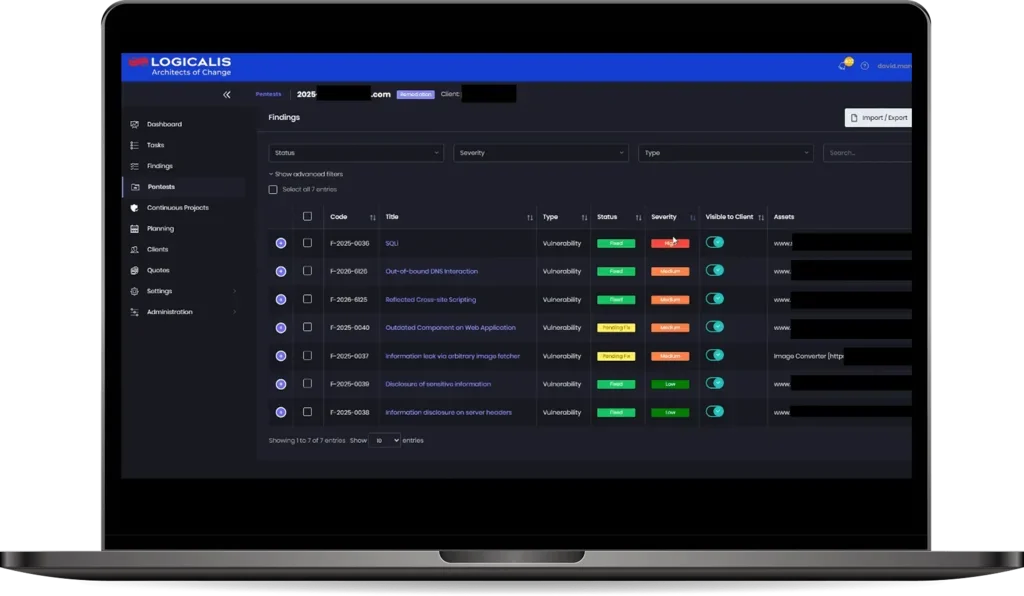Click Pending Fix status of F-2025-0040
This screenshot has height=596, width=1024.
(x=616, y=328)
